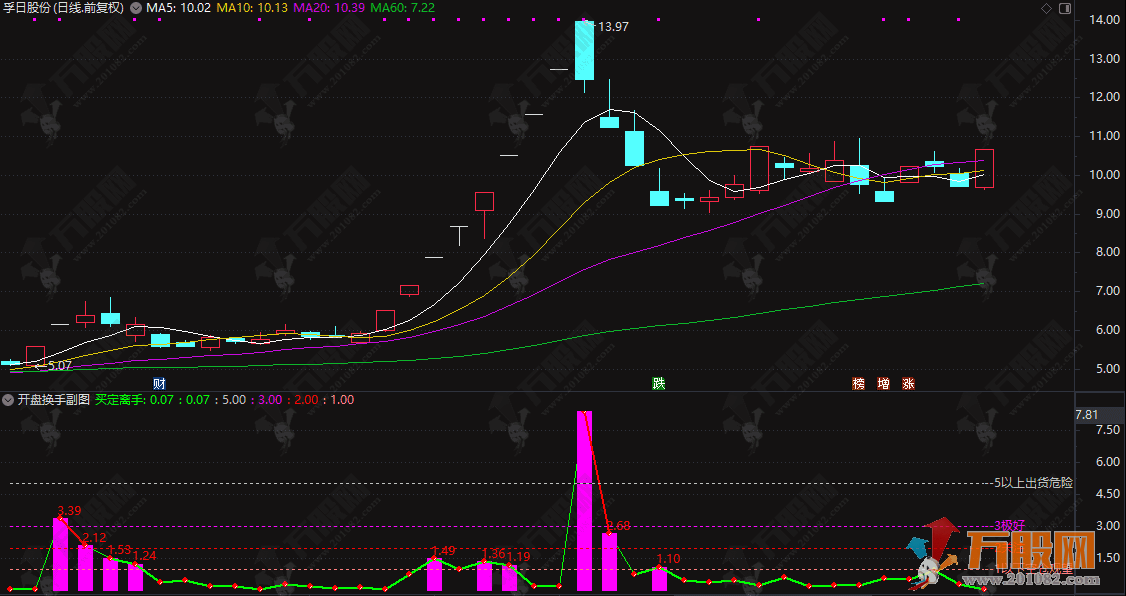1126x596 pixels.
Task: Click the 3.39 turnover bar
Action: [60, 553]
